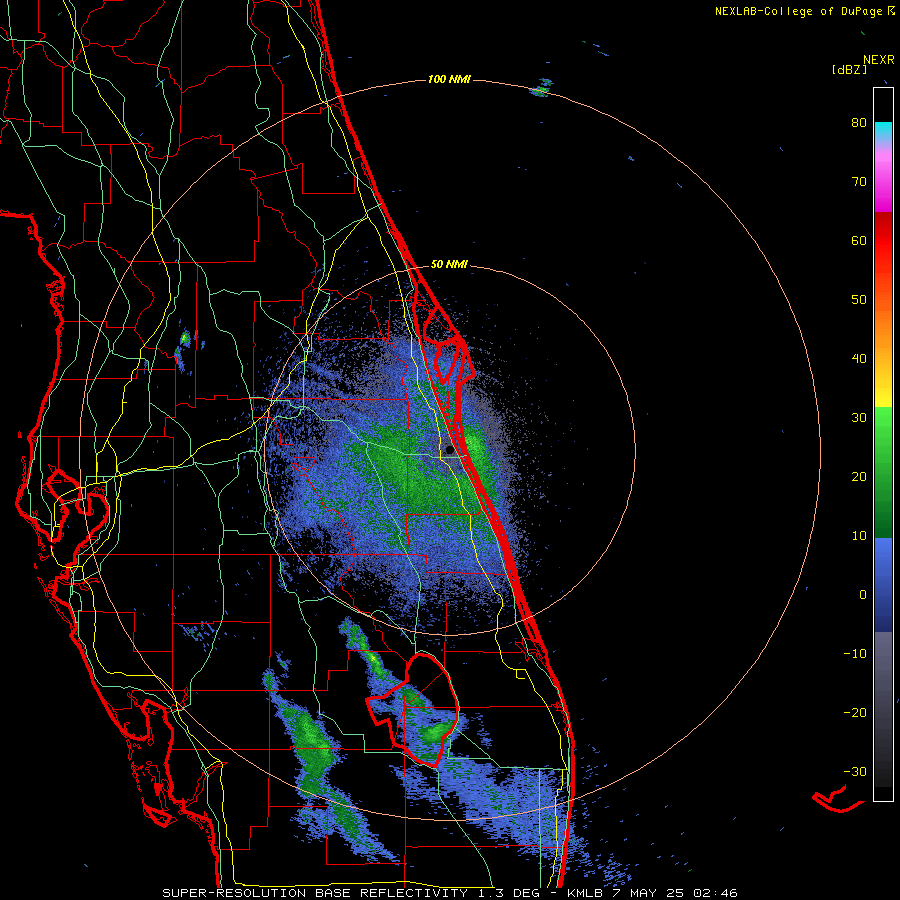
Task: Click the -20 dBZ scale label
Action: pyautogui.click(x=855, y=712)
